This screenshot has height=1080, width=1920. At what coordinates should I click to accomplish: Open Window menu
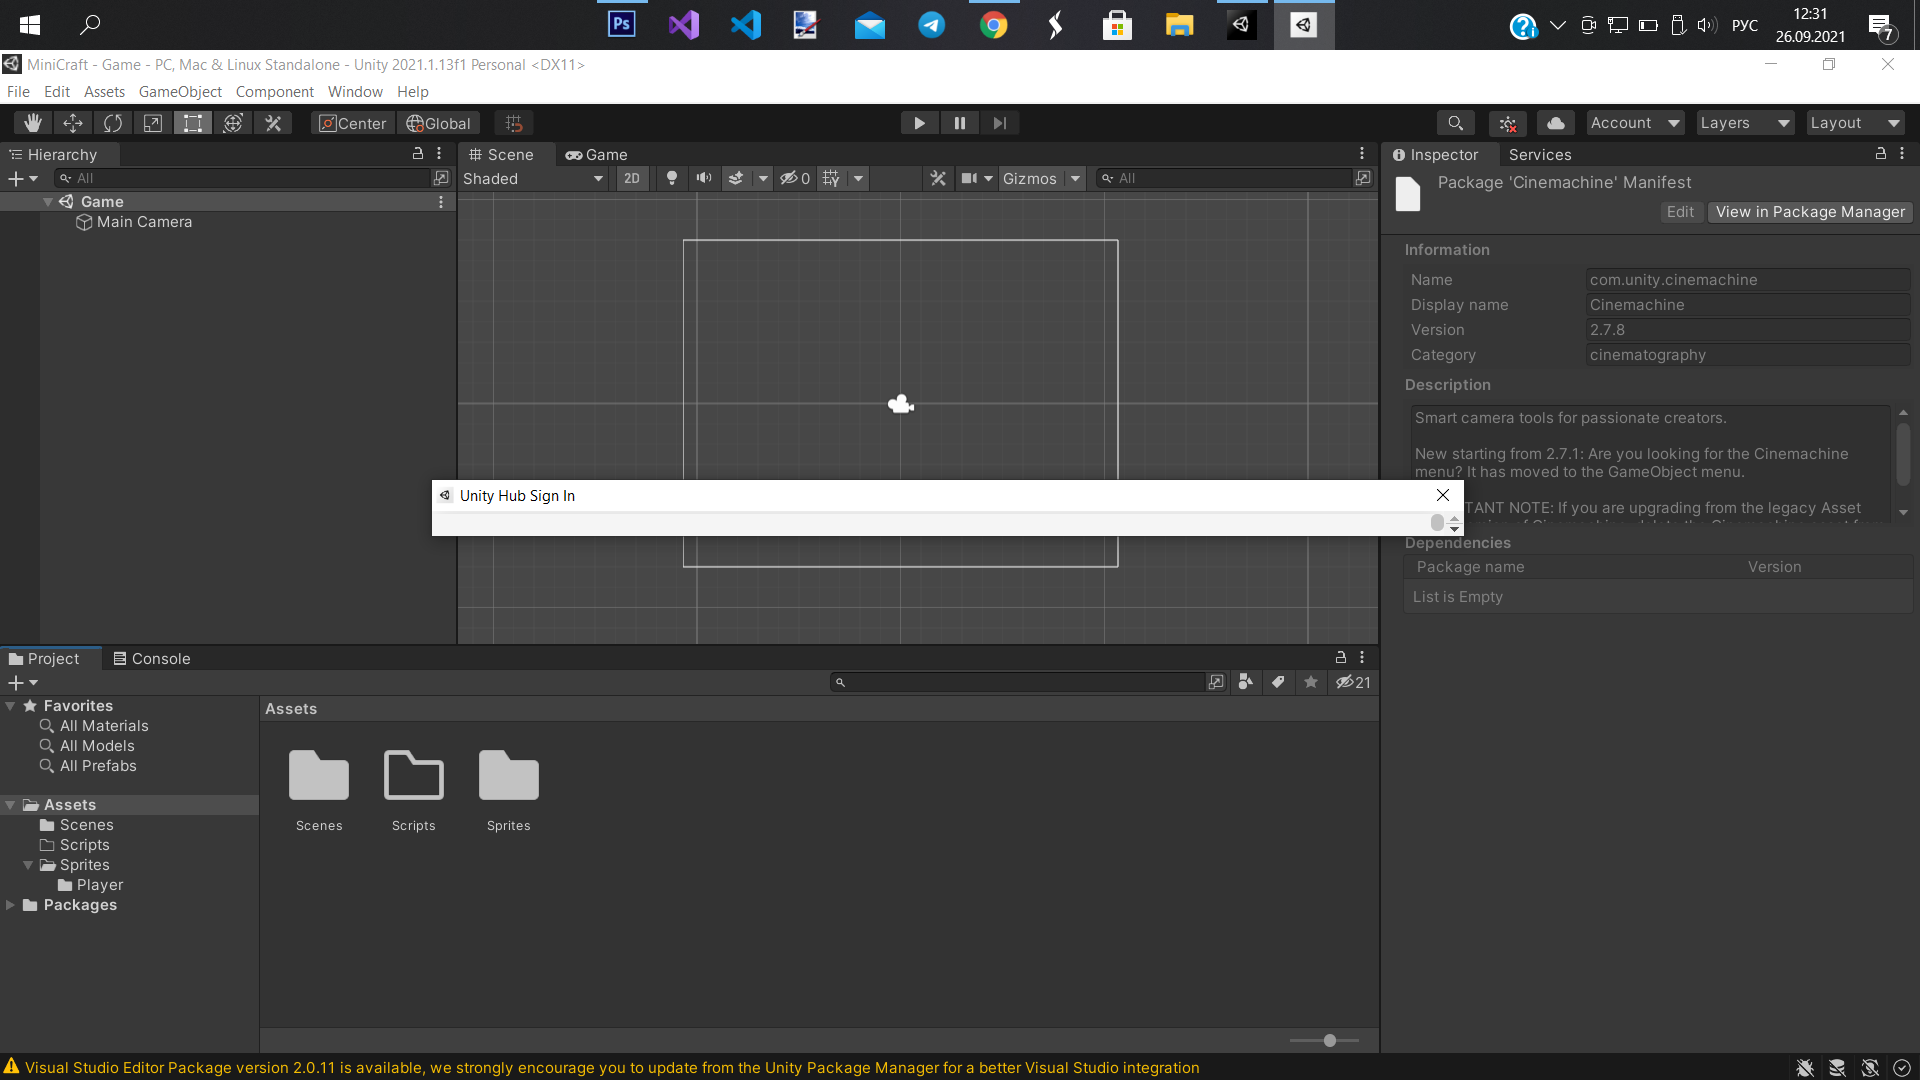355,91
